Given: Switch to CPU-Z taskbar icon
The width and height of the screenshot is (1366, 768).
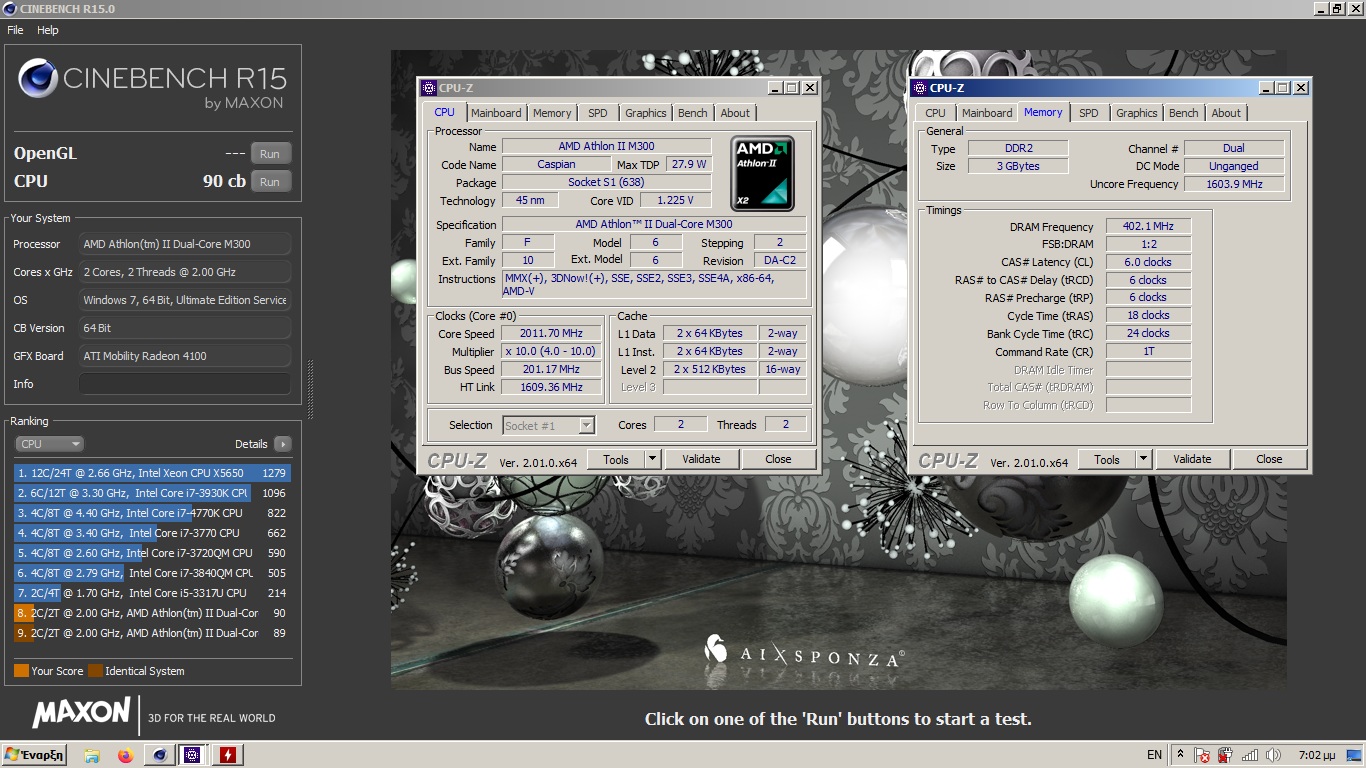Looking at the screenshot, I should tap(193, 755).
